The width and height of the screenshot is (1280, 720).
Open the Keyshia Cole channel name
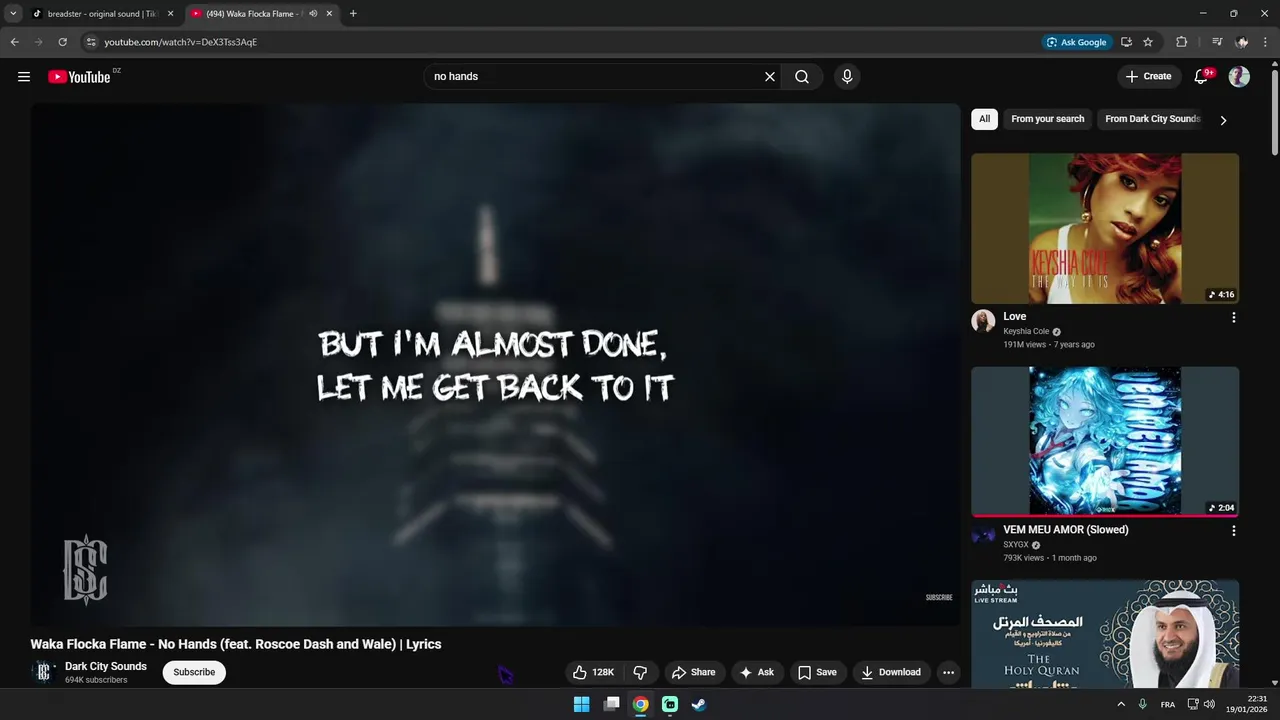click(1026, 332)
